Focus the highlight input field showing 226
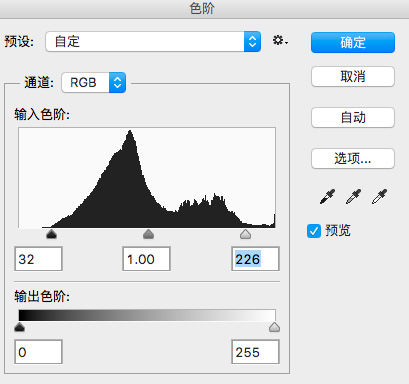Viewport: 409px width, 384px height. coord(255,259)
